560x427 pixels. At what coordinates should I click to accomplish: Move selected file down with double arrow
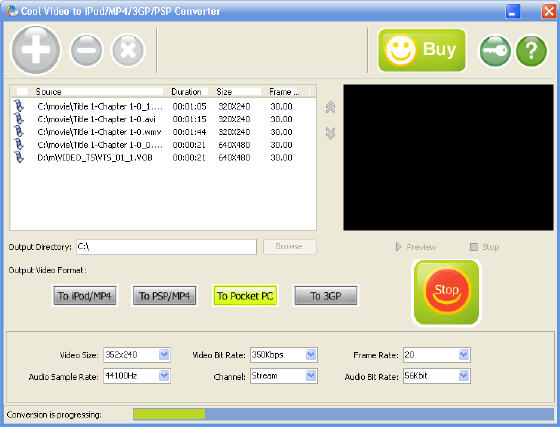tap(330, 134)
